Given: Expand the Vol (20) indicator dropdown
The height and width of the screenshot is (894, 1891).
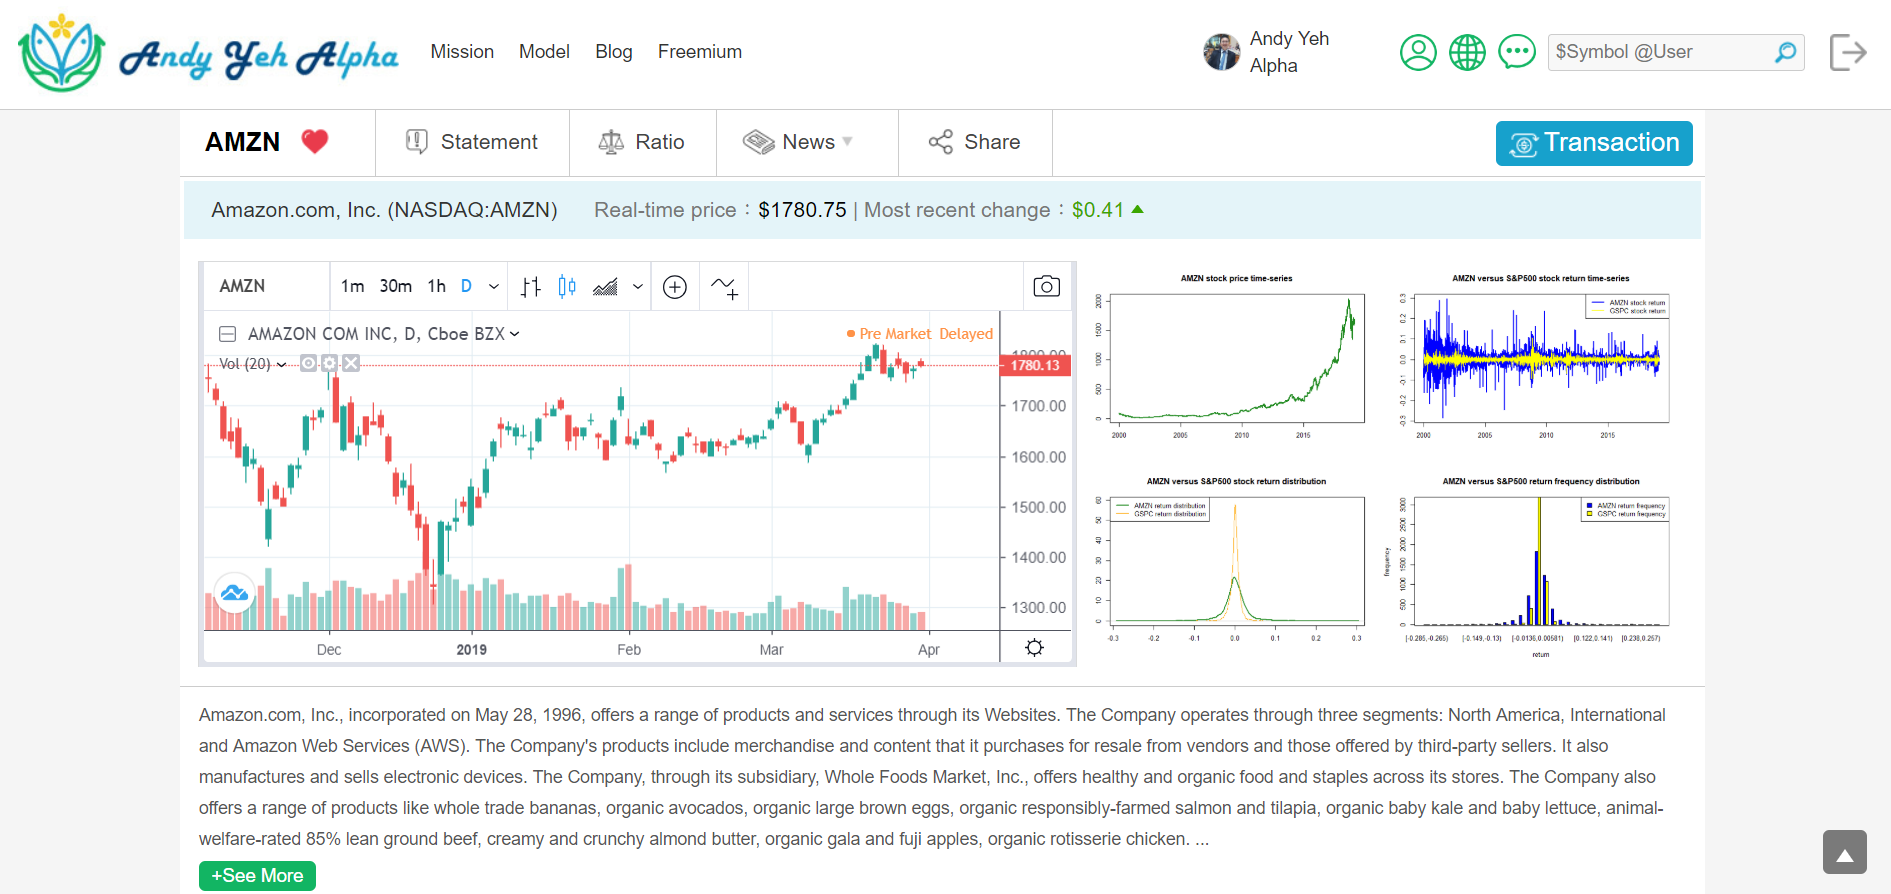Looking at the screenshot, I should (x=282, y=364).
